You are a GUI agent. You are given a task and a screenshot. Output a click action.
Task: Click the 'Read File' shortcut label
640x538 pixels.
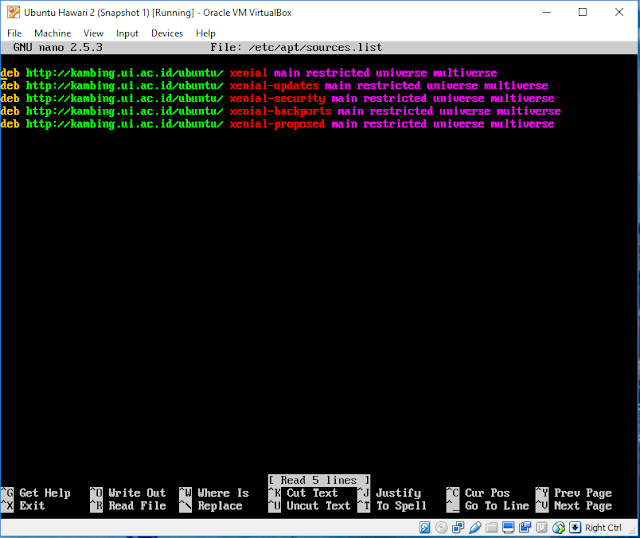[x=137, y=506]
